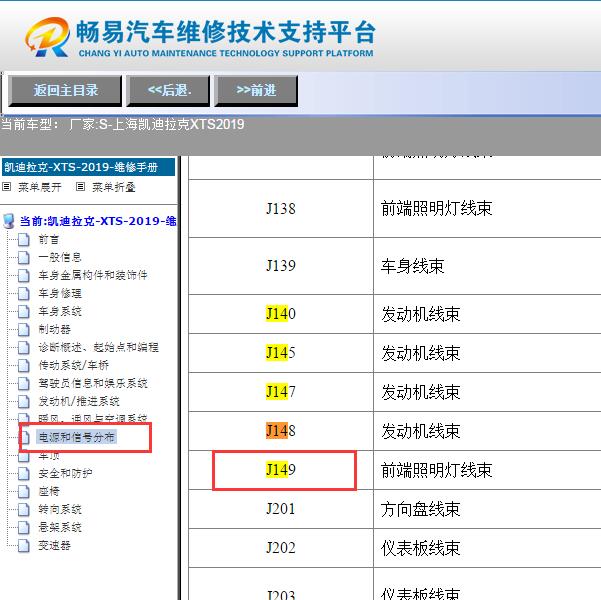
Task: Click the root node computer icon
Action: pyautogui.click(x=9, y=221)
